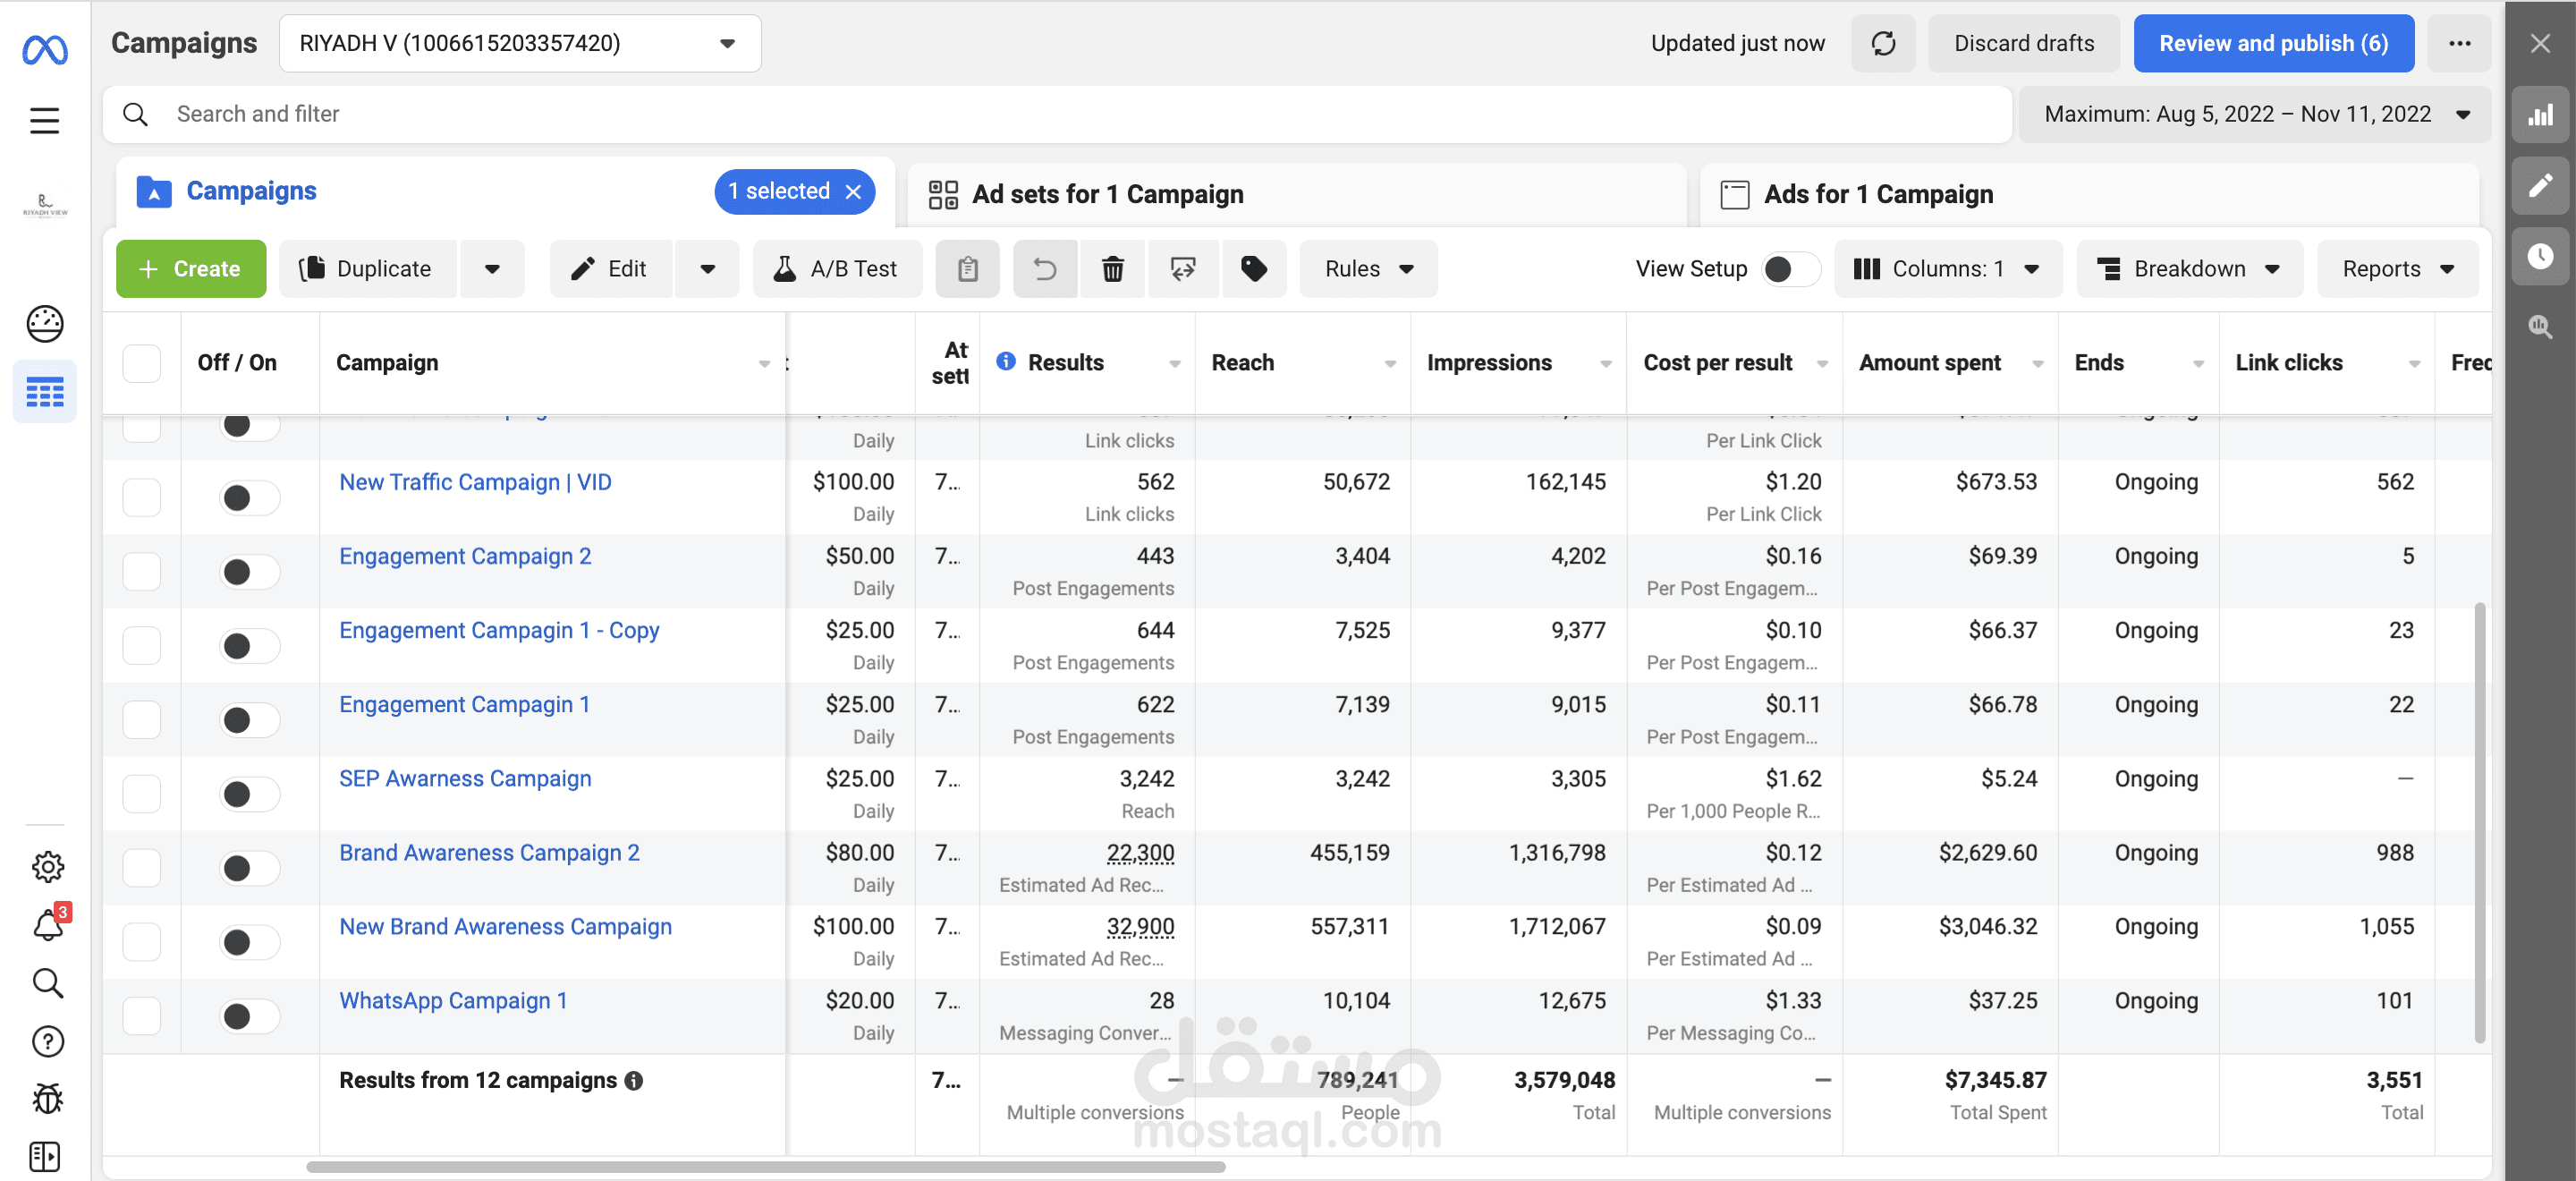Open activity history clock icon
The height and width of the screenshot is (1181, 2576).
[x=2540, y=256]
